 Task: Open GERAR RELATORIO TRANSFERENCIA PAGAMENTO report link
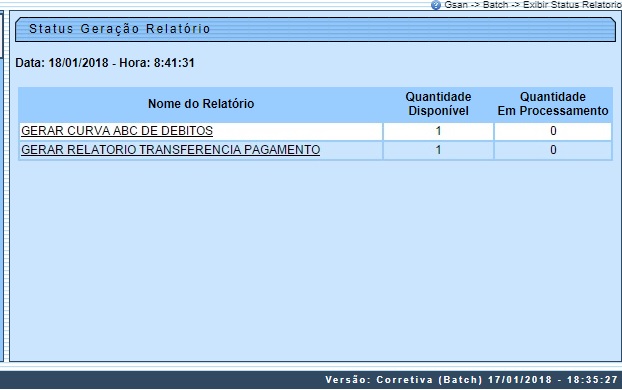click(171, 150)
